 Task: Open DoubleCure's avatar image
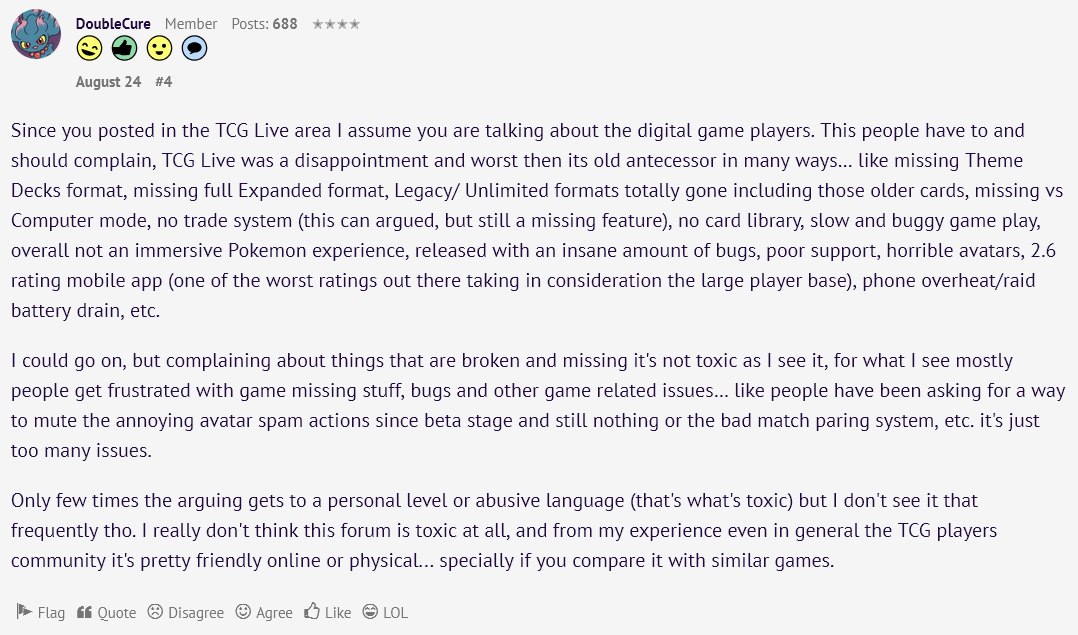point(36,34)
